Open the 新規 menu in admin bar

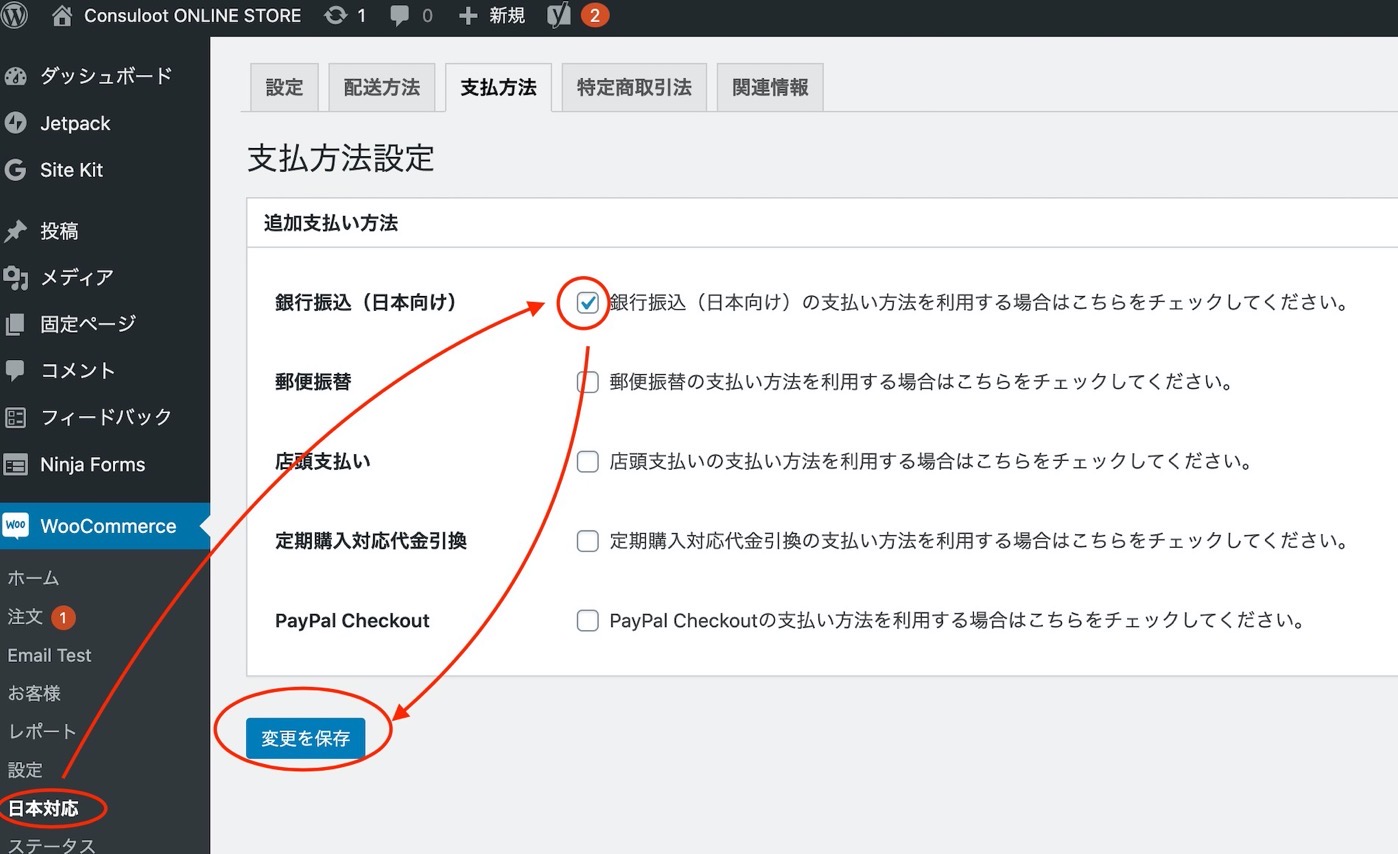click(x=507, y=16)
